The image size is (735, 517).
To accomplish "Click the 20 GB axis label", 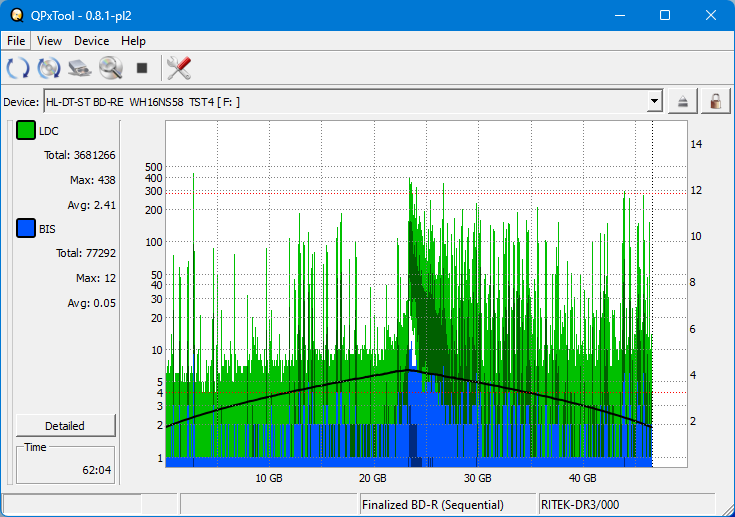I will click(x=373, y=478).
